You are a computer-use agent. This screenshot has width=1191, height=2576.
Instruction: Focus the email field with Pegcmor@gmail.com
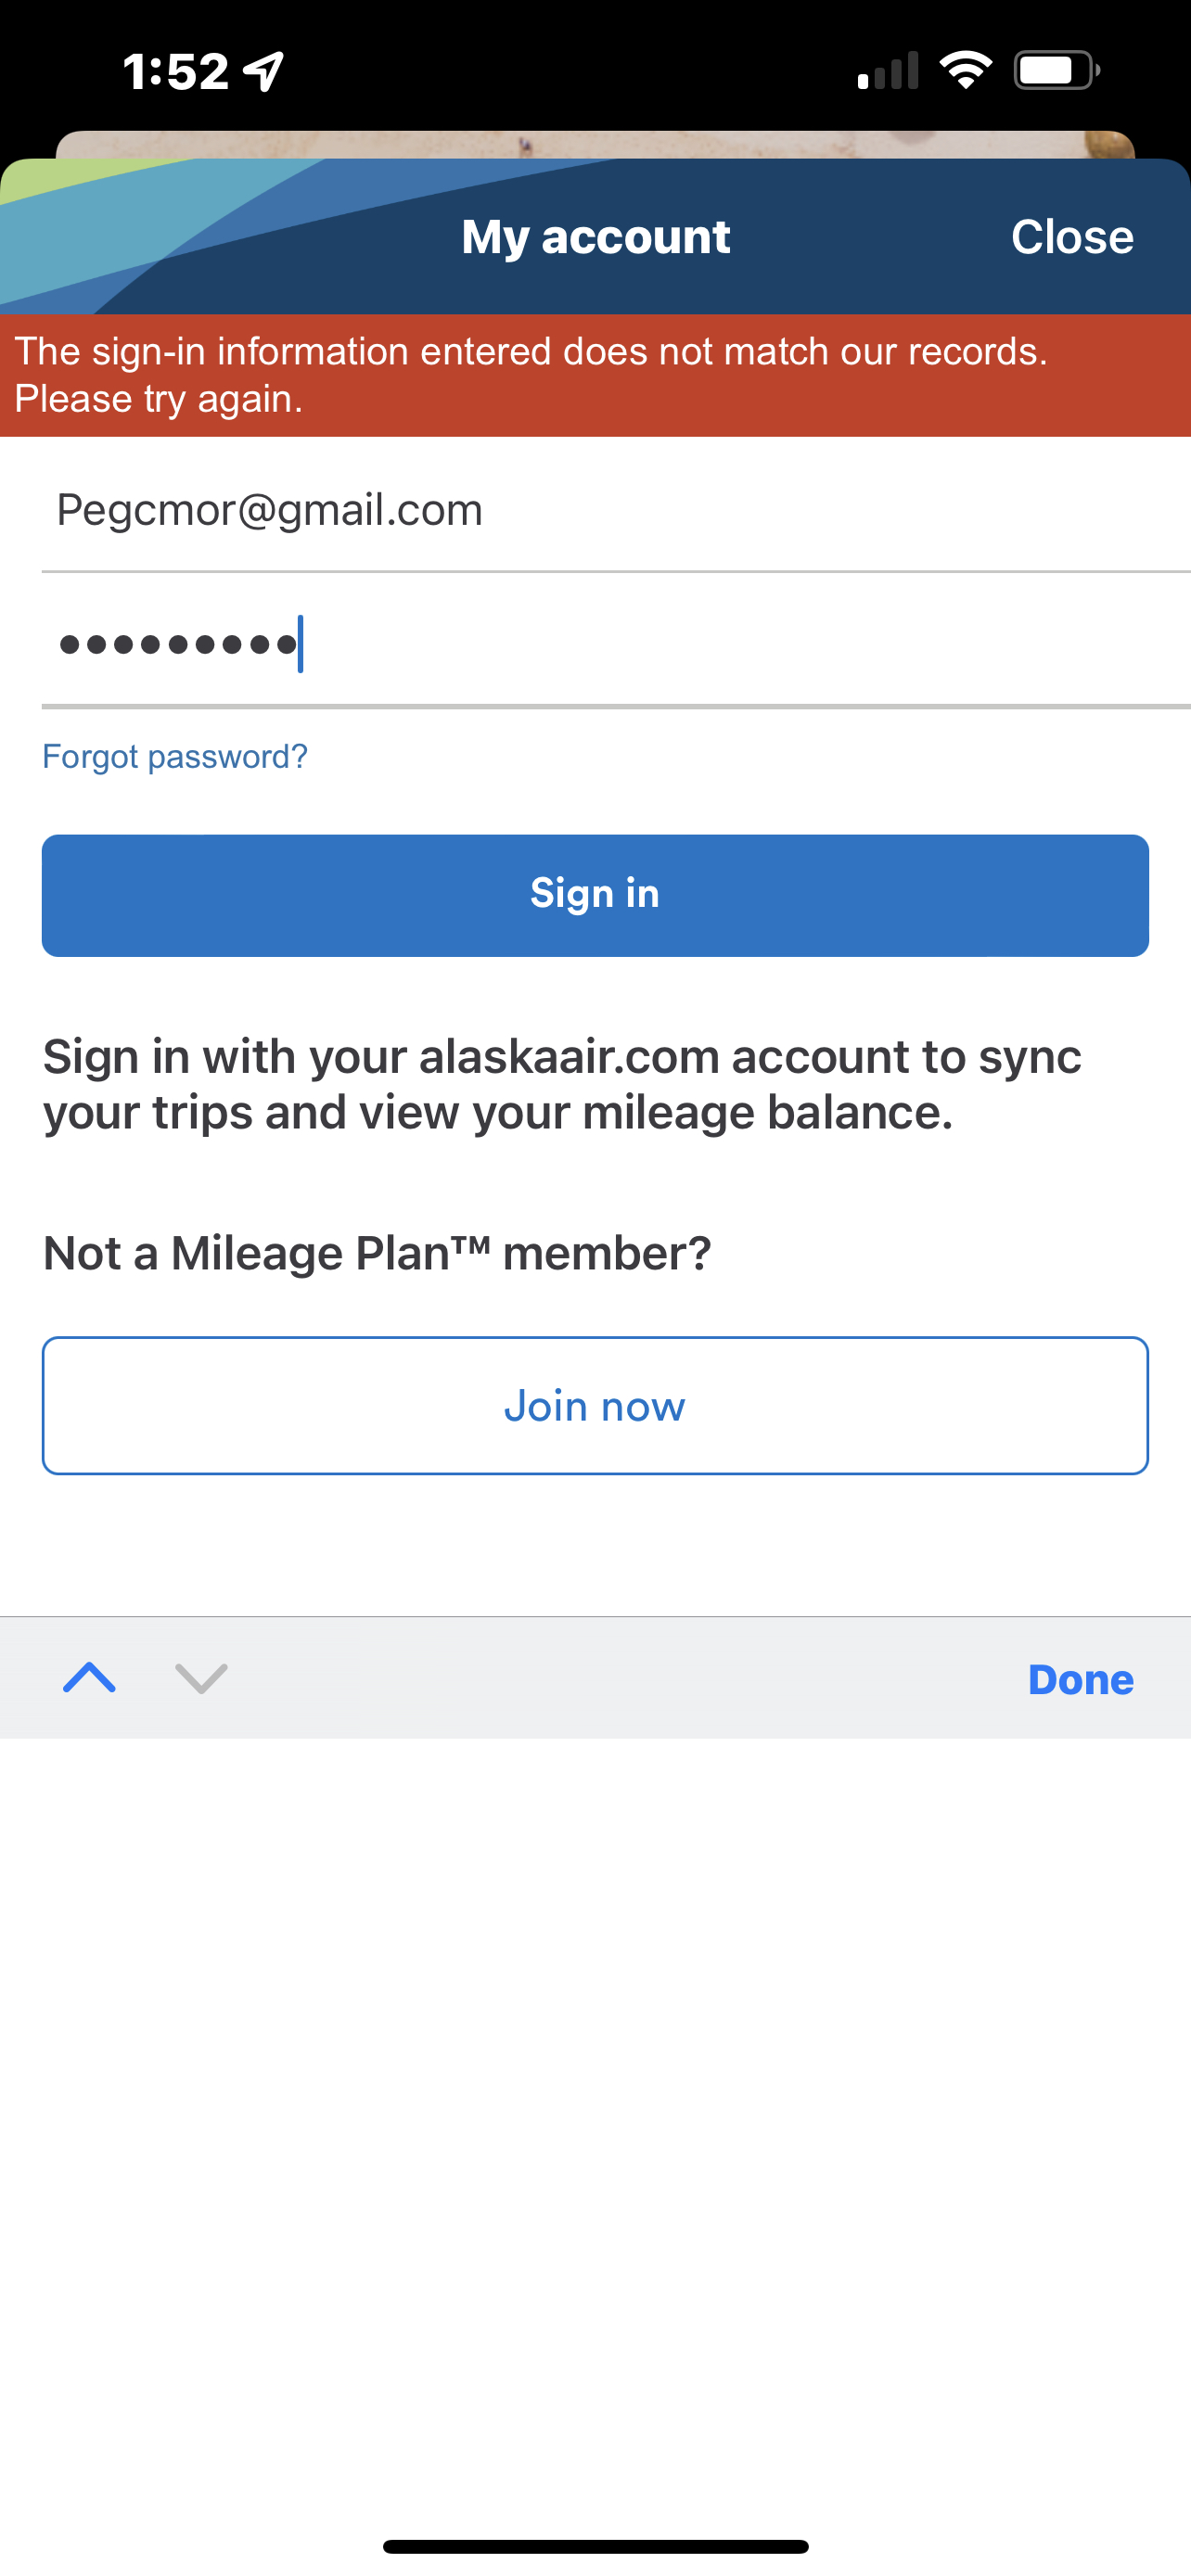click(616, 510)
